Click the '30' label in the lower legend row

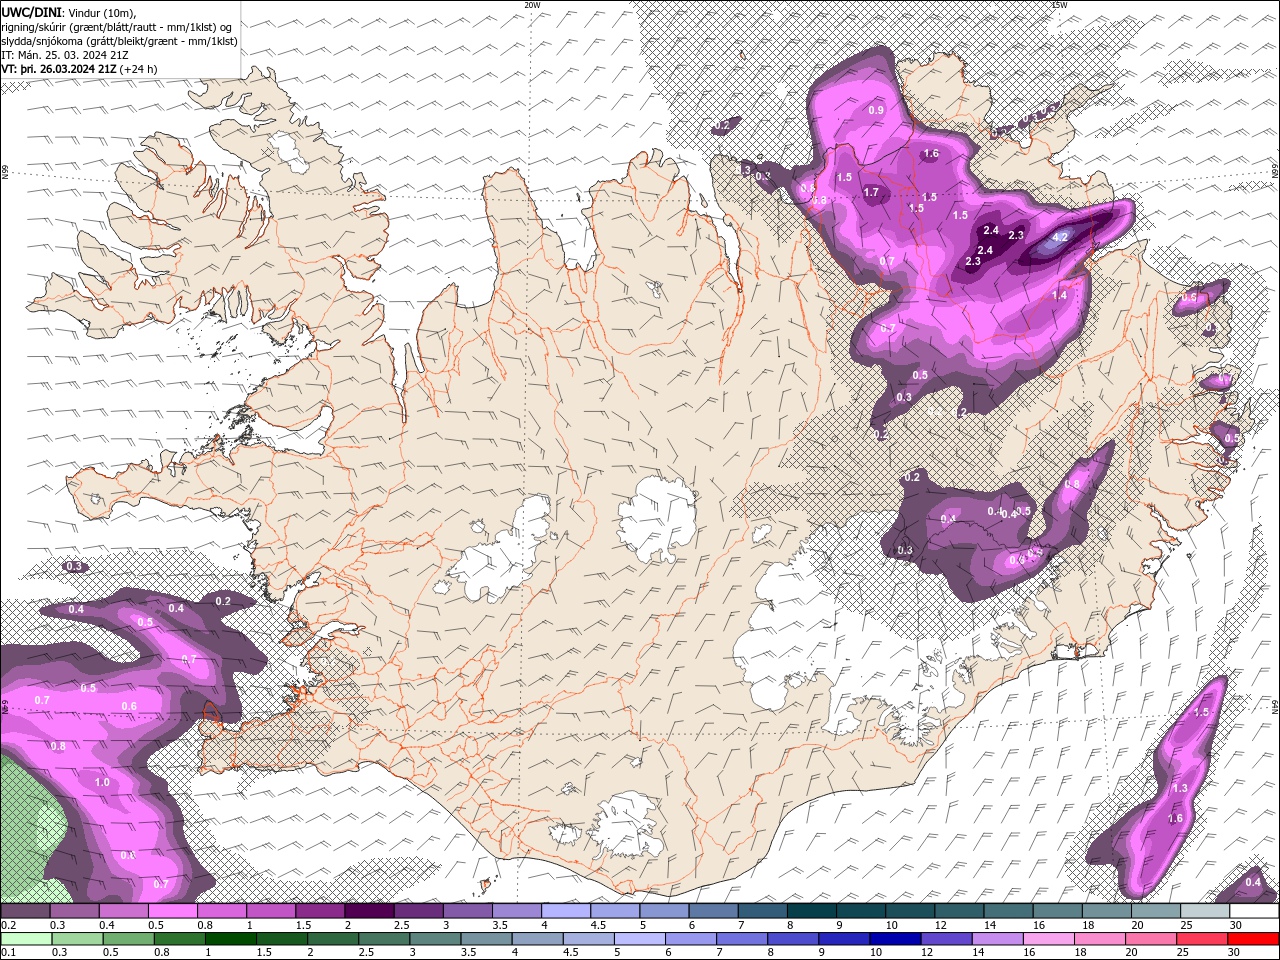click(x=1234, y=952)
